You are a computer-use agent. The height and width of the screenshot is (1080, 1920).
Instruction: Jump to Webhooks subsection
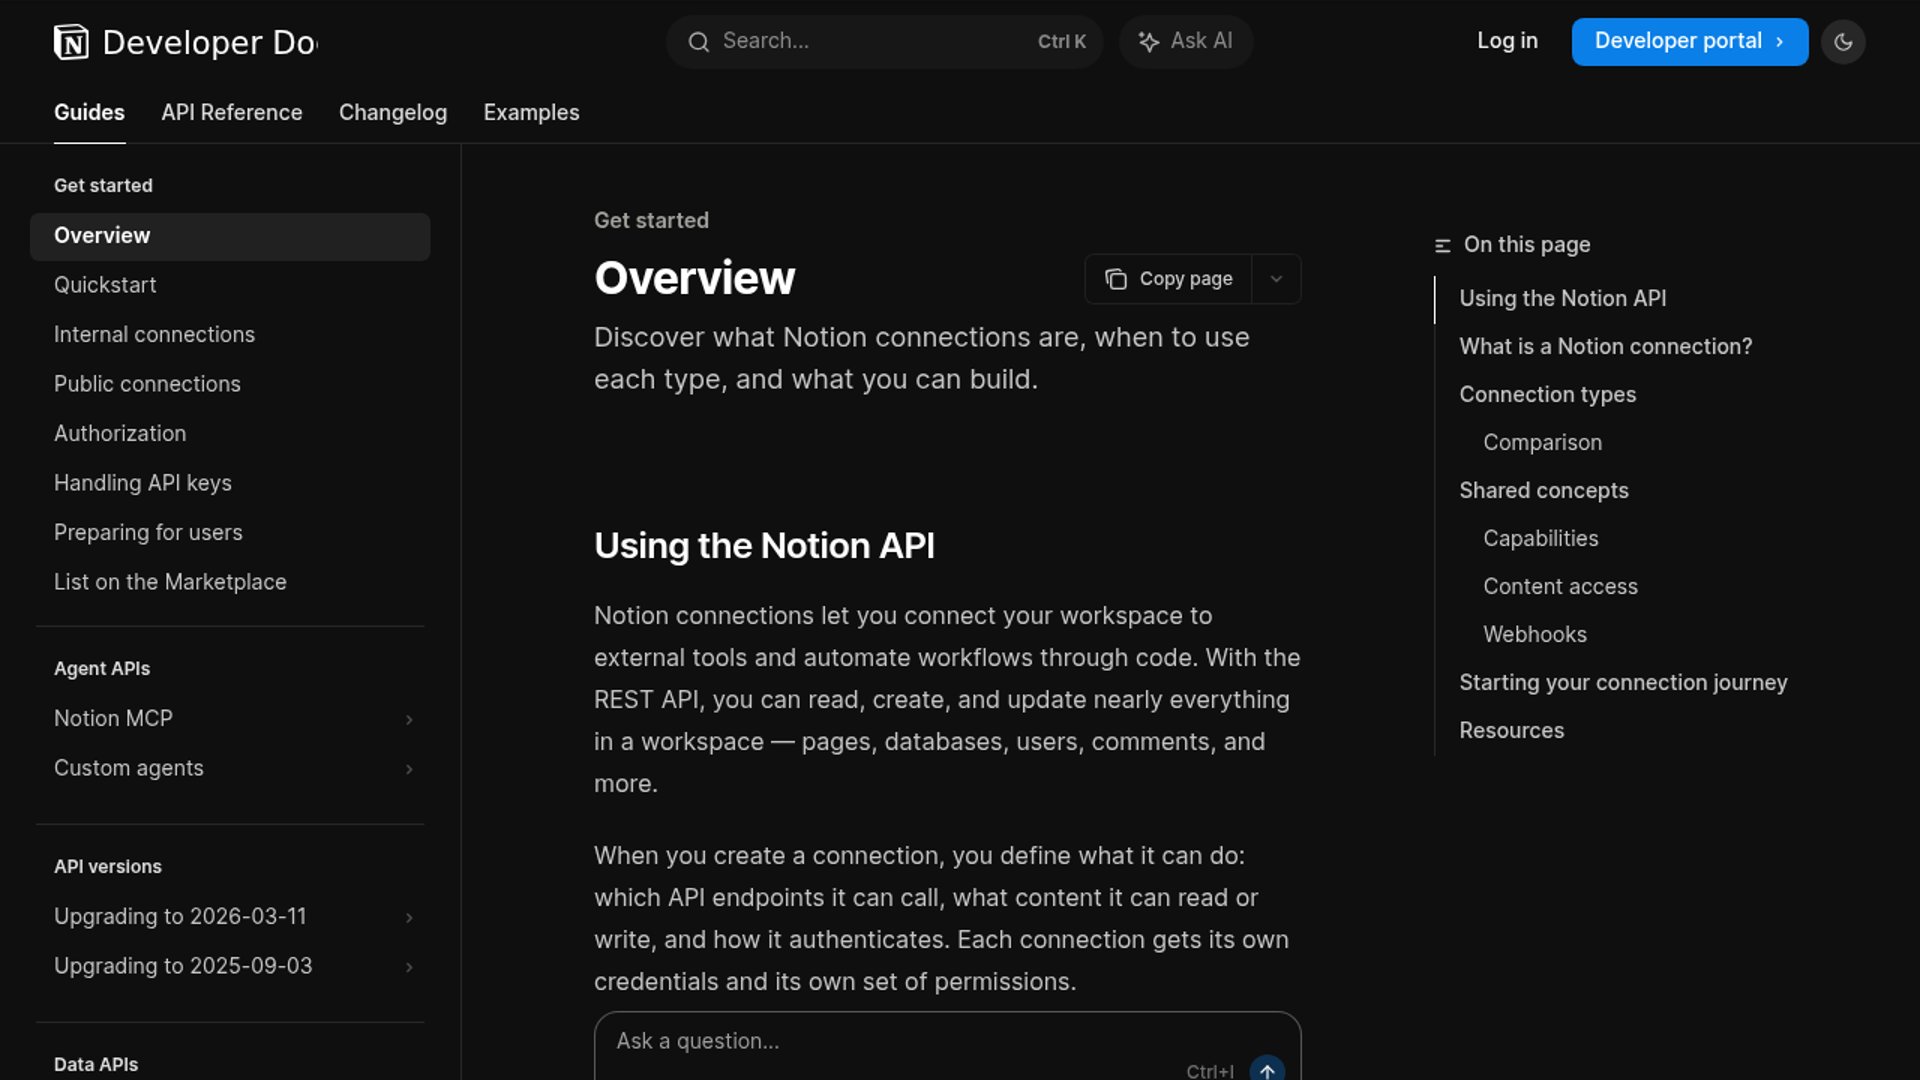(1534, 635)
